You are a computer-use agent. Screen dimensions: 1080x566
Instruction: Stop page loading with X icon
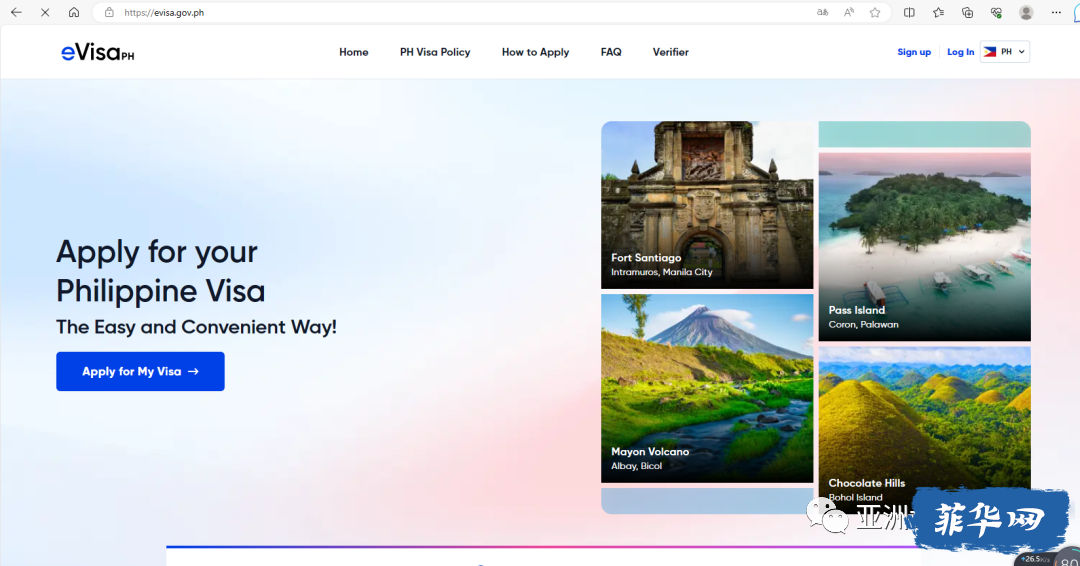point(45,12)
